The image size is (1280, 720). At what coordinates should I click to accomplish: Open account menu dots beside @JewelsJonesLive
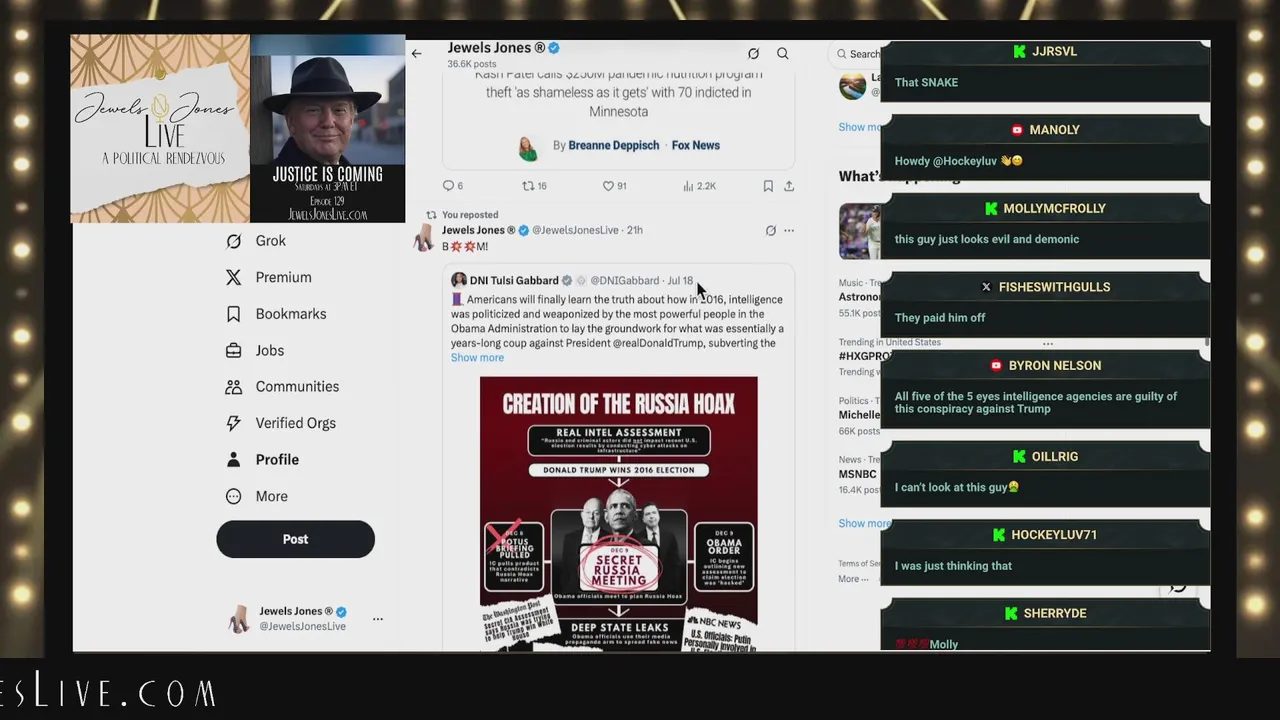pyautogui.click(x=378, y=619)
